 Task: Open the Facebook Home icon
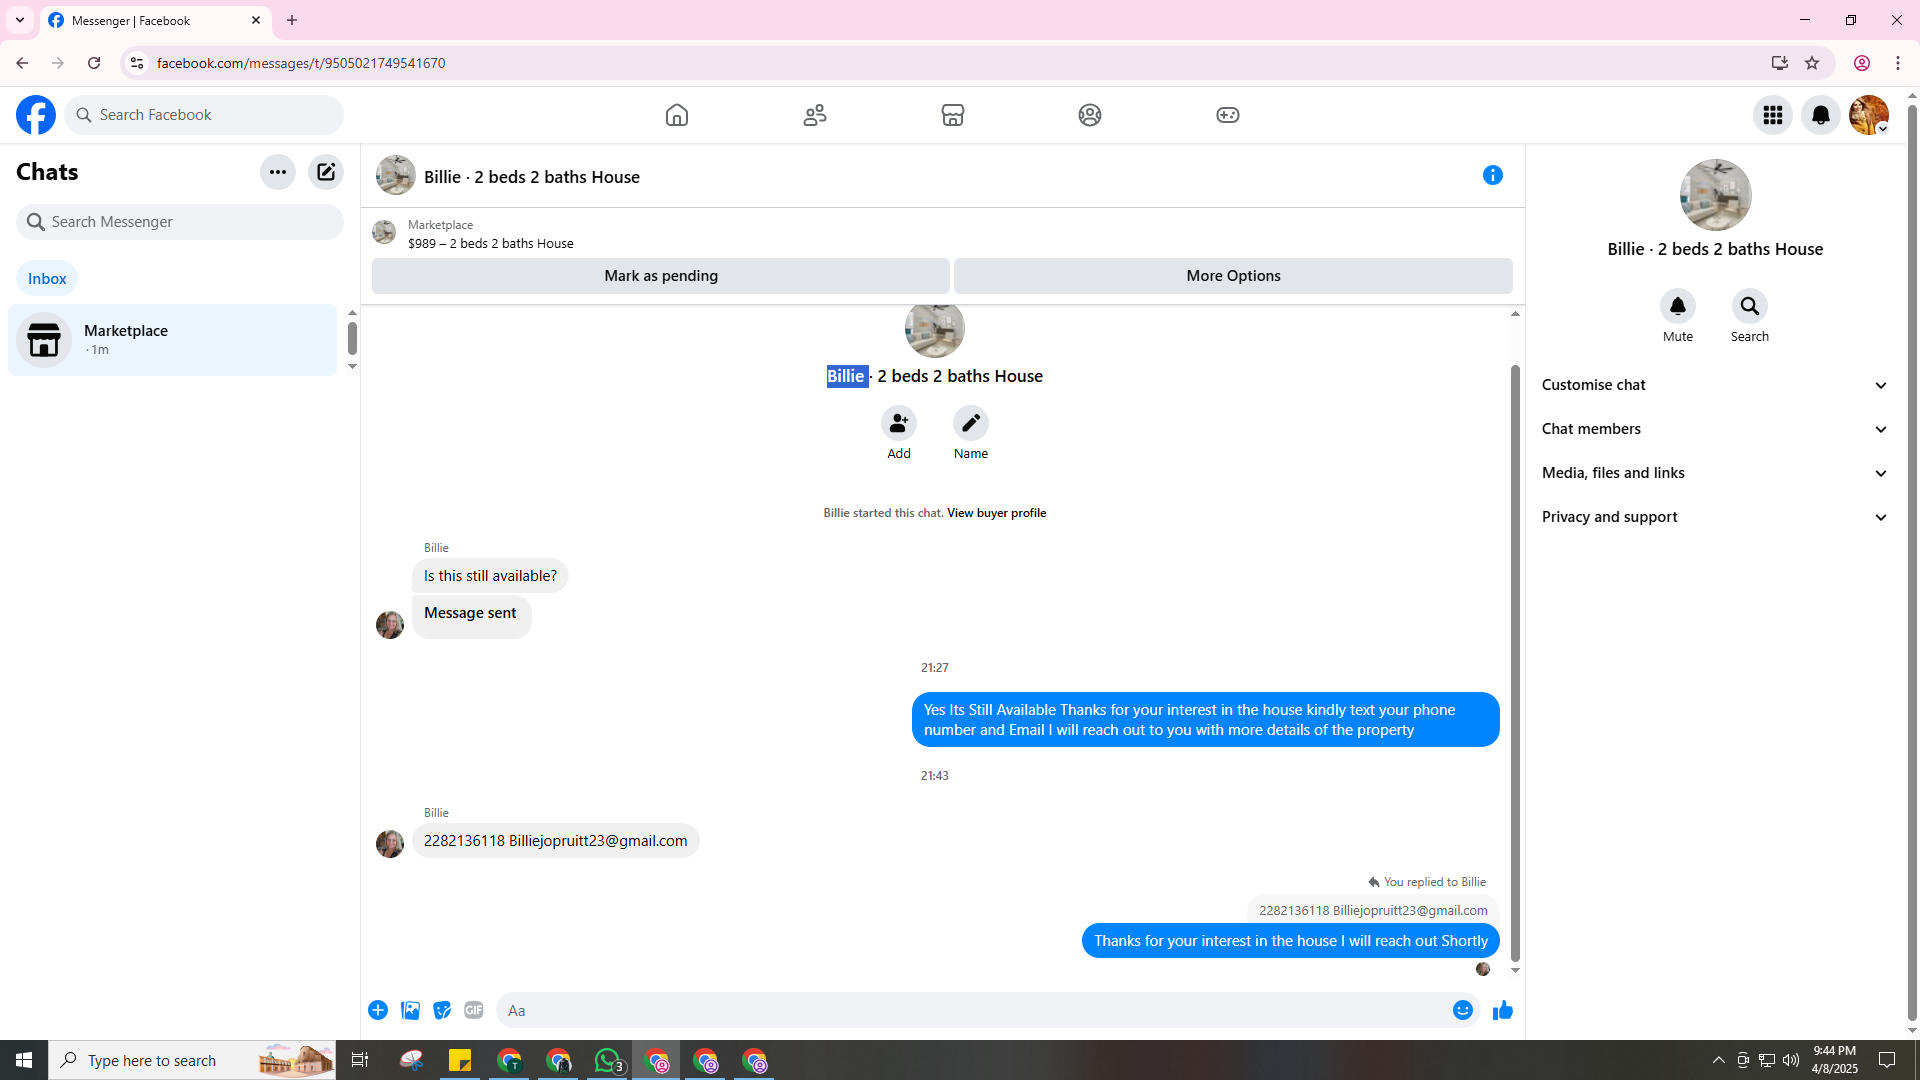pos(677,115)
